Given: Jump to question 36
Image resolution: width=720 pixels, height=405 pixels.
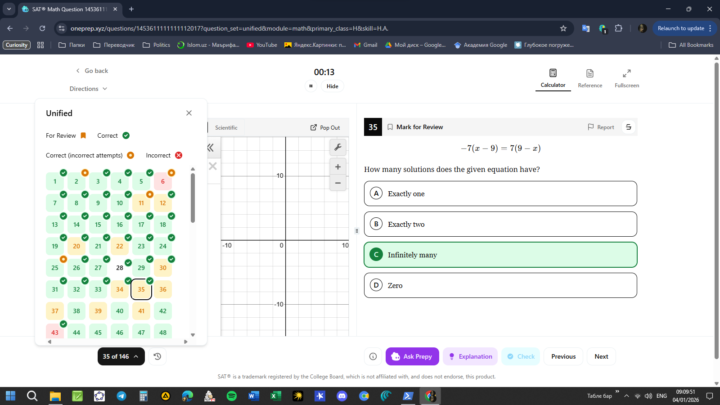Looking at the screenshot, I should tap(163, 289).
